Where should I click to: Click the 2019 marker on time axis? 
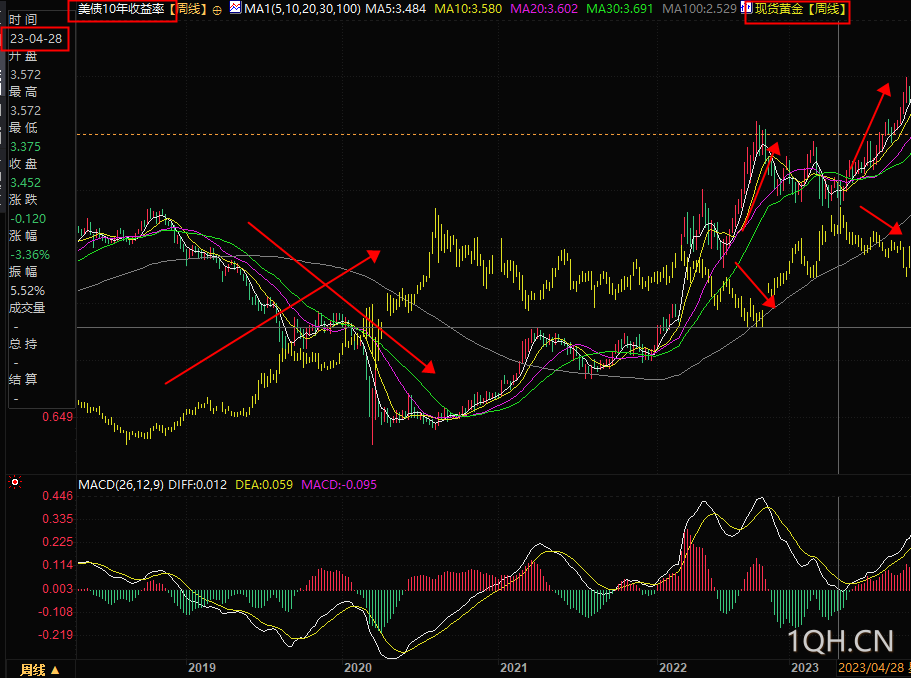(202, 668)
